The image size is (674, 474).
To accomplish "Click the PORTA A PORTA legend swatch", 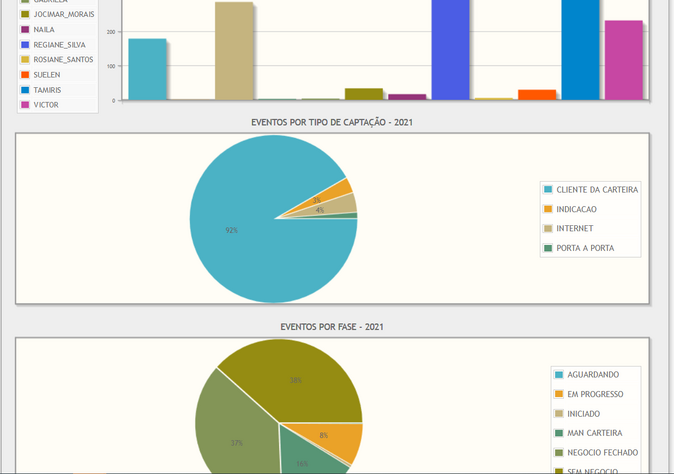I will coord(548,248).
